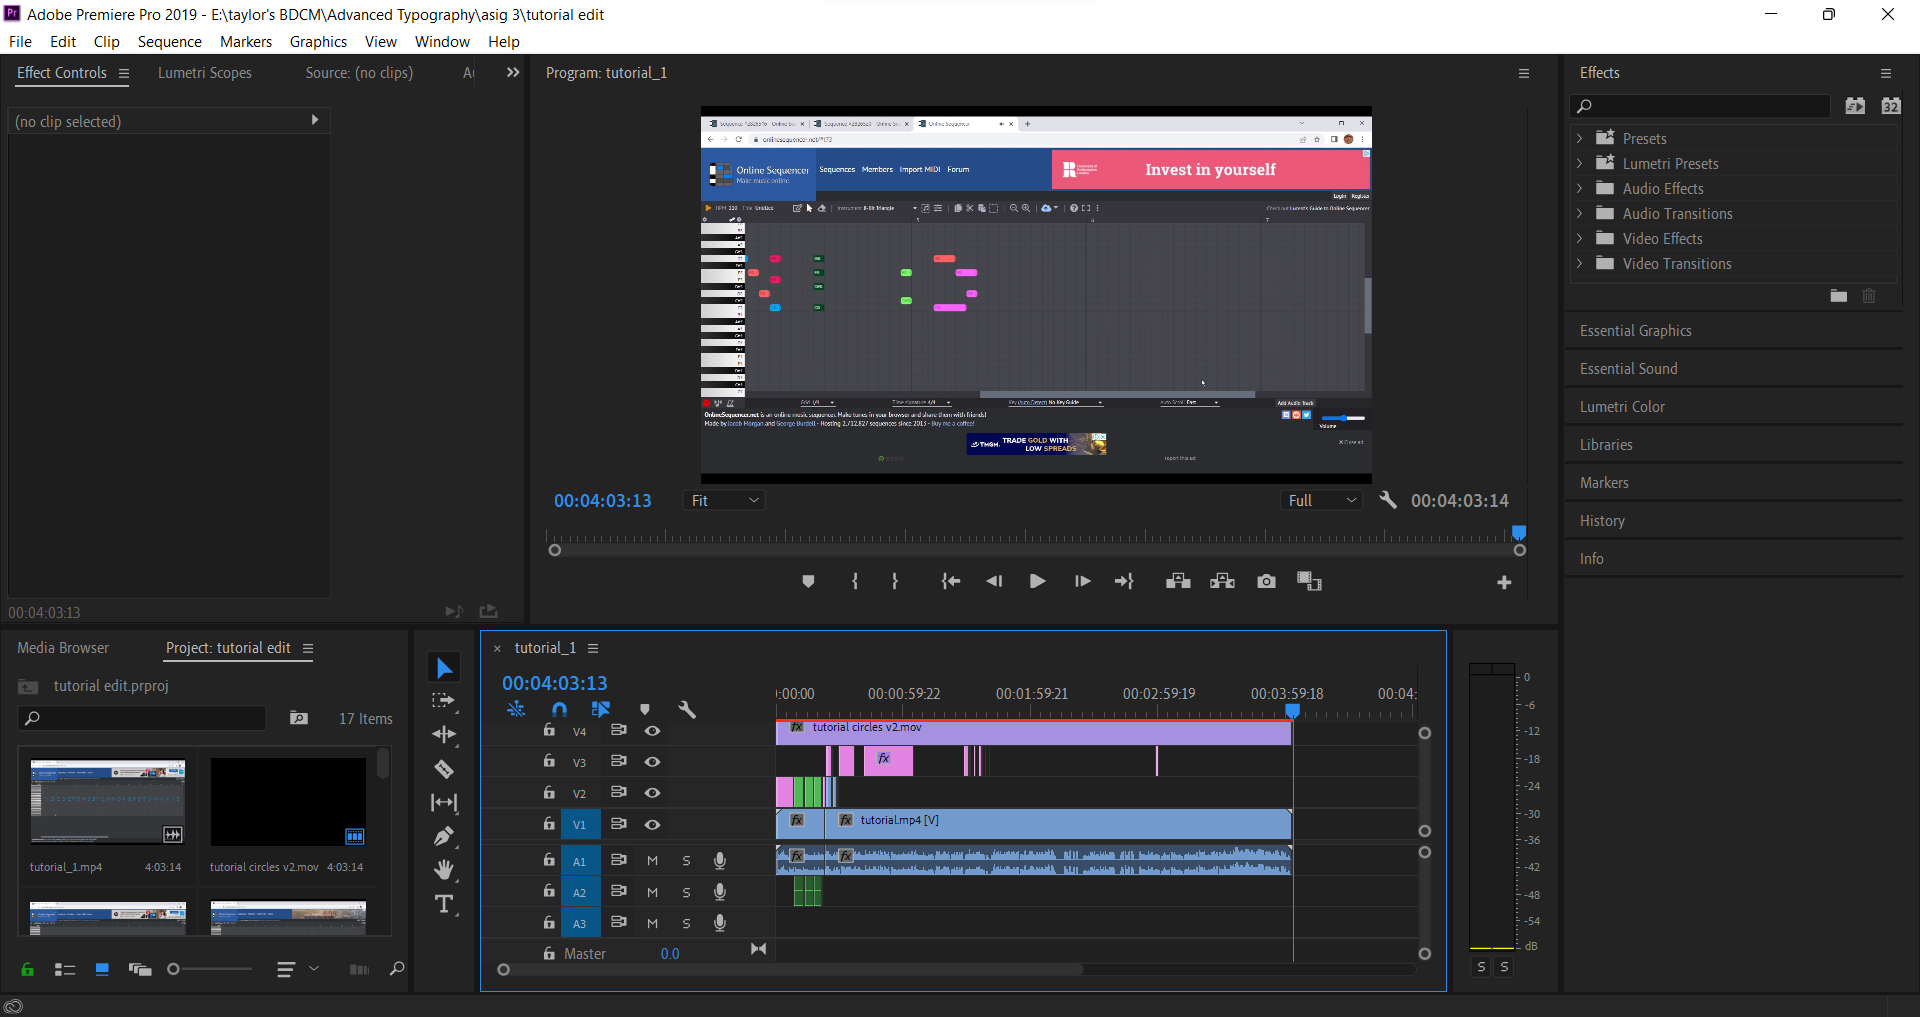This screenshot has width=1920, height=1017.
Task: Switch project panel to list view
Action: click(x=65, y=969)
